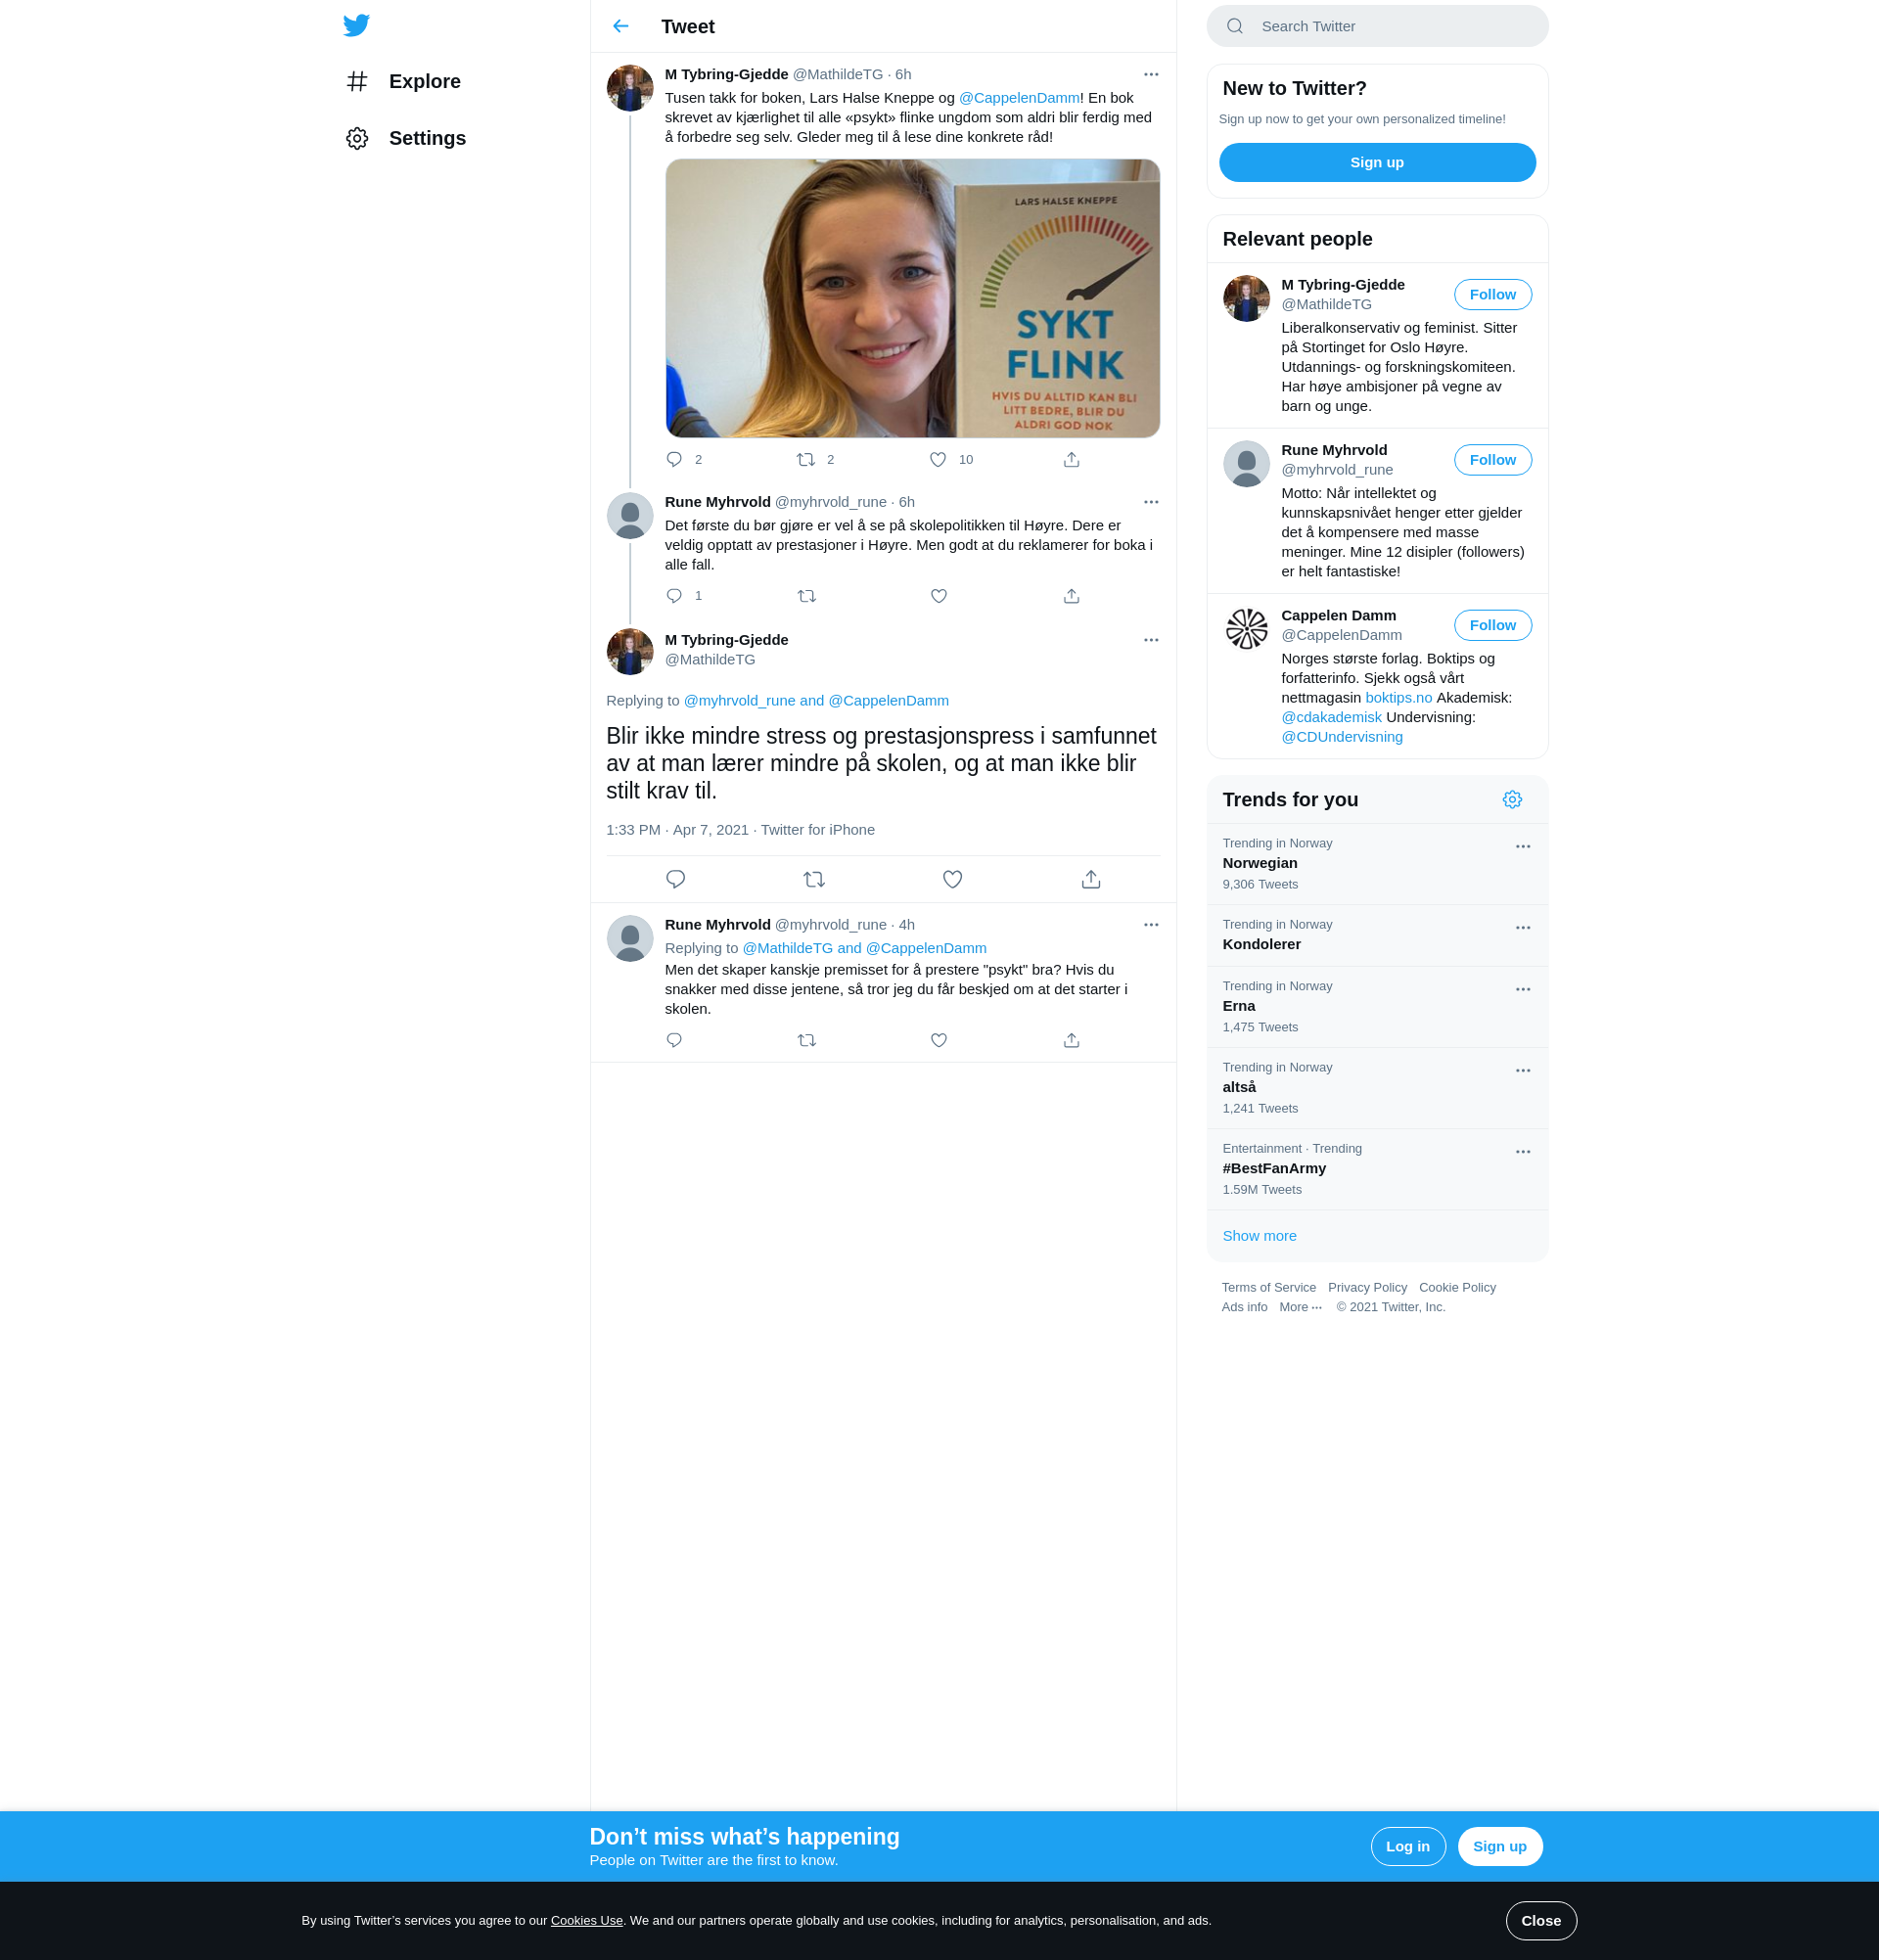Open options for Kondolerer trend
The width and height of the screenshot is (1879, 1960).
(1522, 928)
